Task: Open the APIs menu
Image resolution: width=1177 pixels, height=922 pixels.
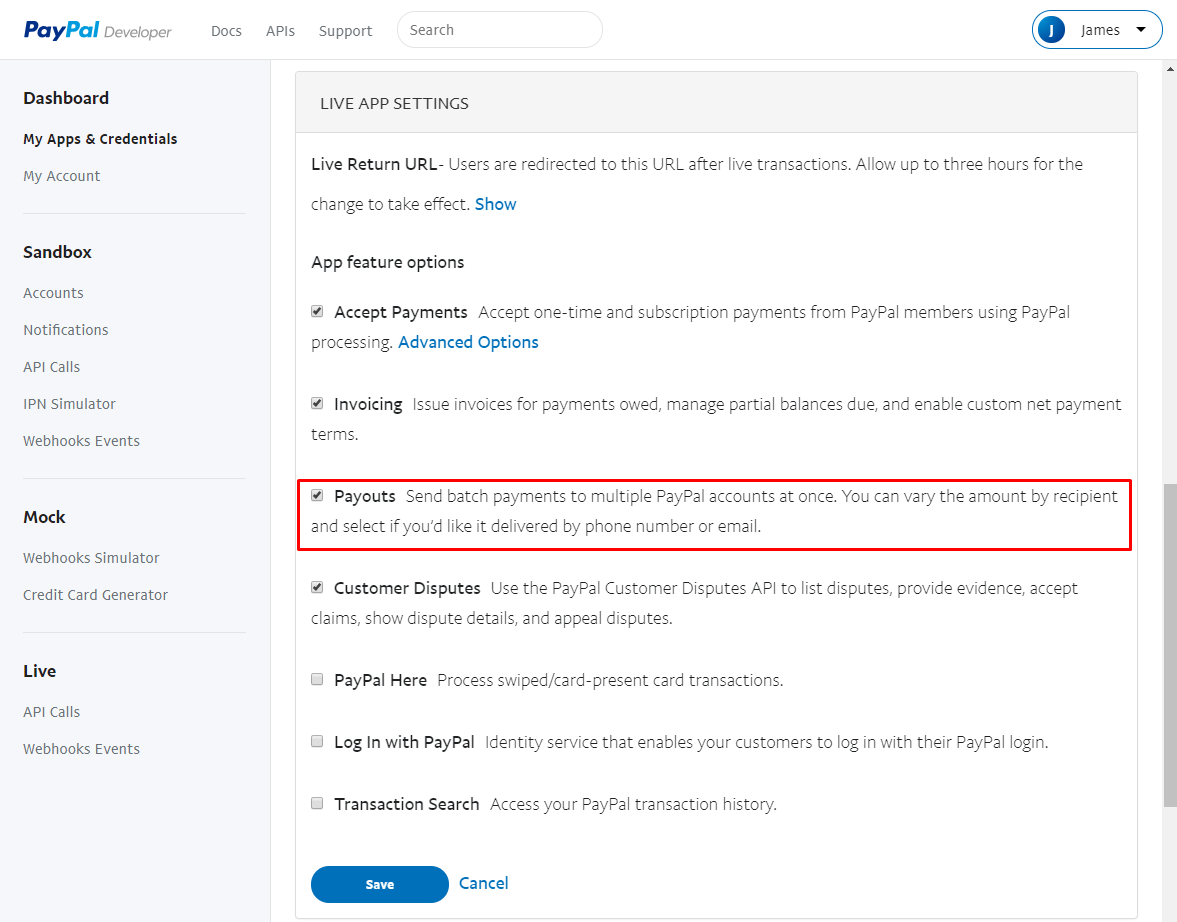Action: pyautogui.click(x=280, y=31)
